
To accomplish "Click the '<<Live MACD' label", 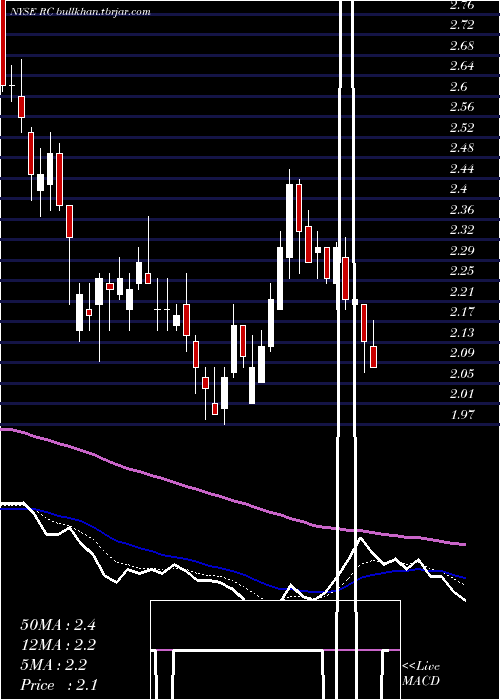I will click(x=421, y=674).
